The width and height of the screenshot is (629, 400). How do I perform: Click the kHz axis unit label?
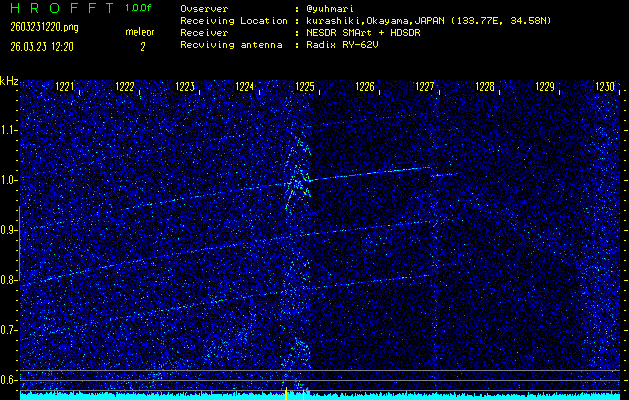click(9, 81)
